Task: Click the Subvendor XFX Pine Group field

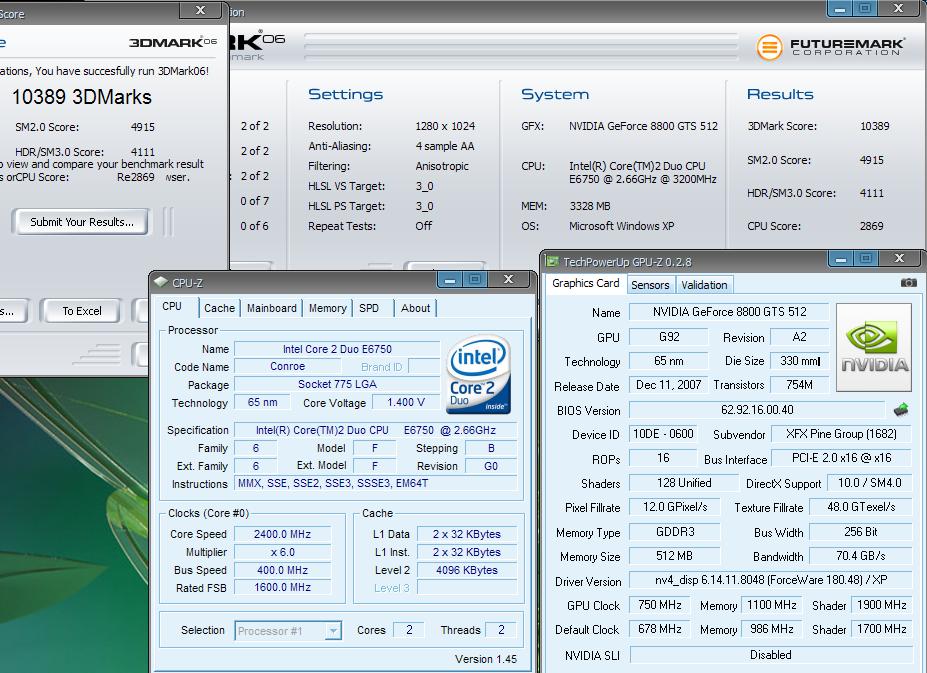Action: (841, 434)
